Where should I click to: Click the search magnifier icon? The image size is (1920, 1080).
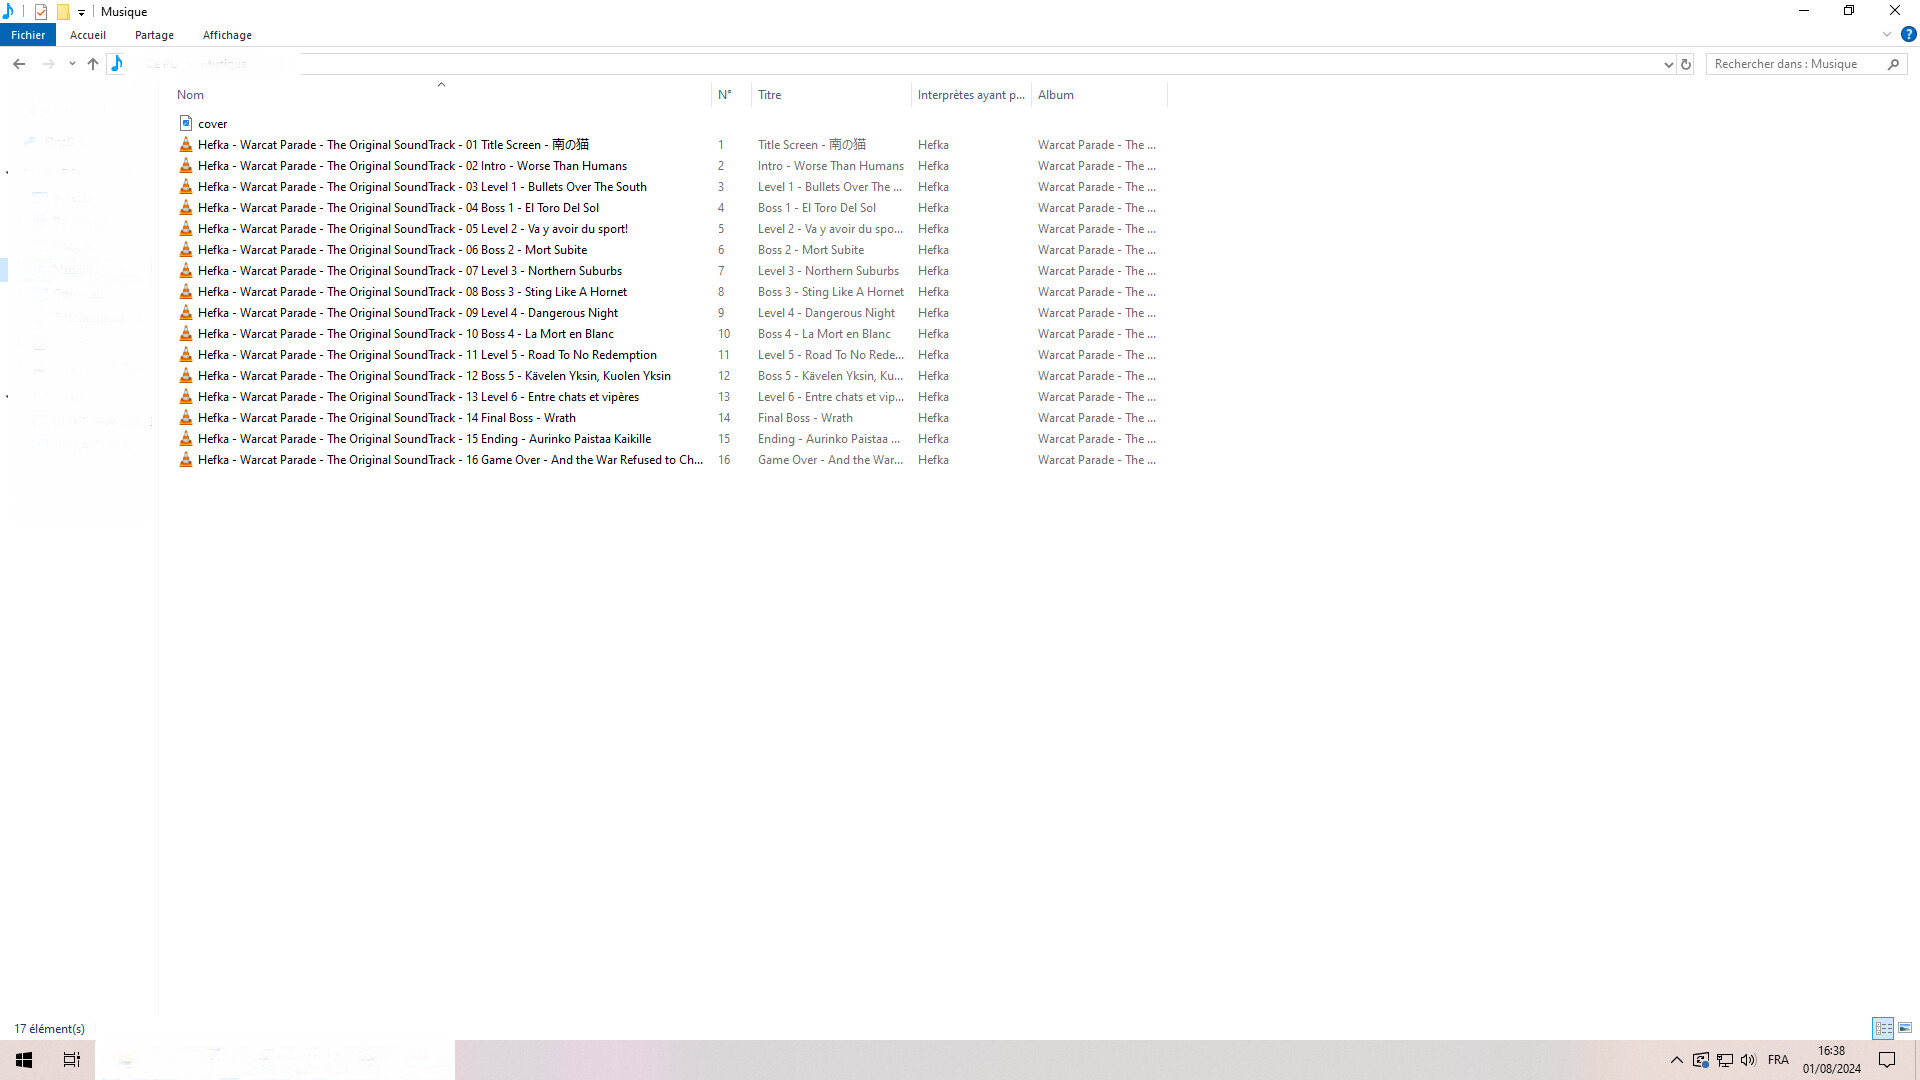point(1893,64)
